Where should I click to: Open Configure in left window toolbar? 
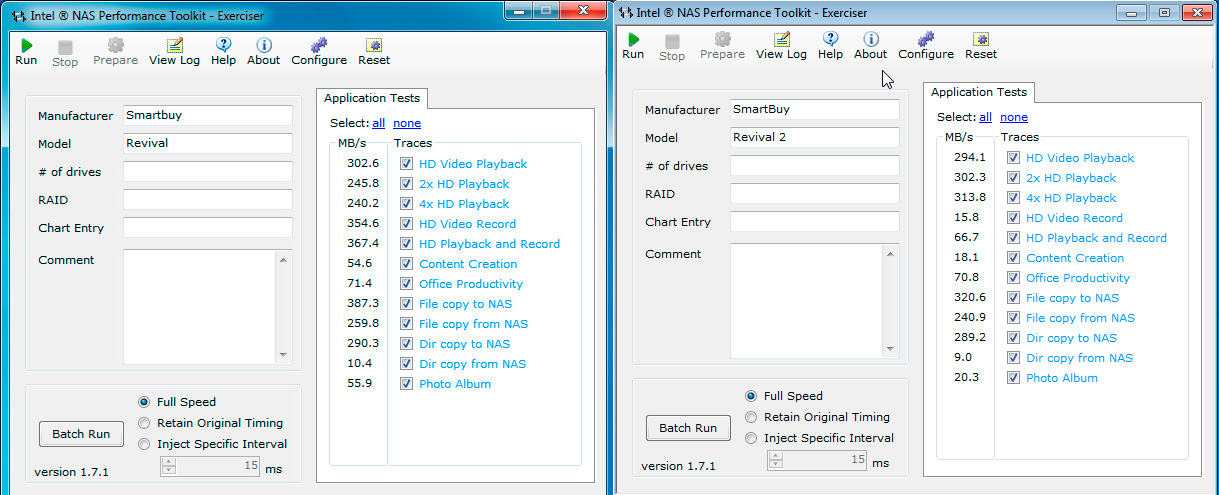click(319, 52)
